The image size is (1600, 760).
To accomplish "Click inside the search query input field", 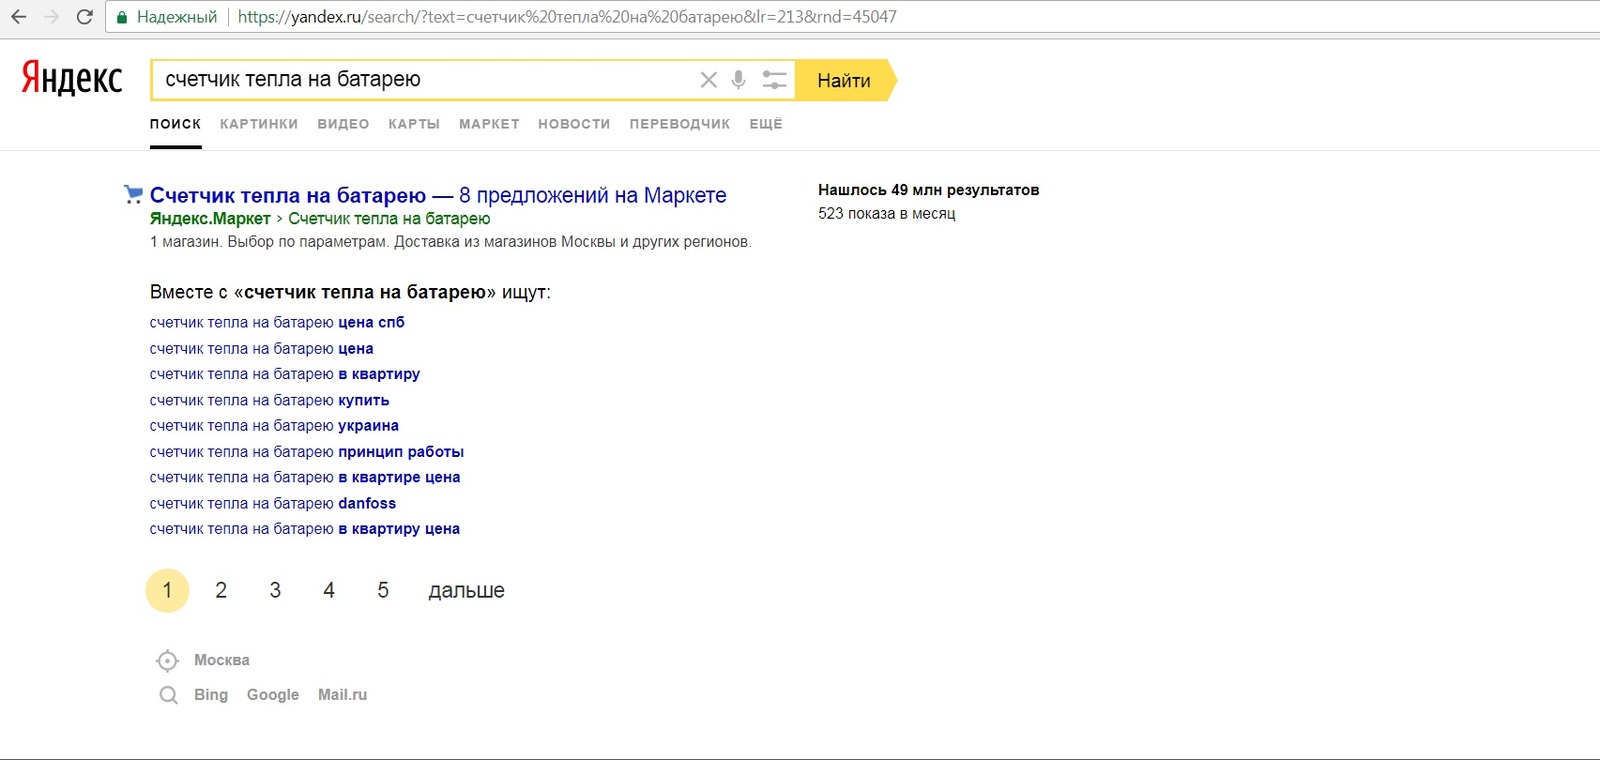I will tap(420, 80).
